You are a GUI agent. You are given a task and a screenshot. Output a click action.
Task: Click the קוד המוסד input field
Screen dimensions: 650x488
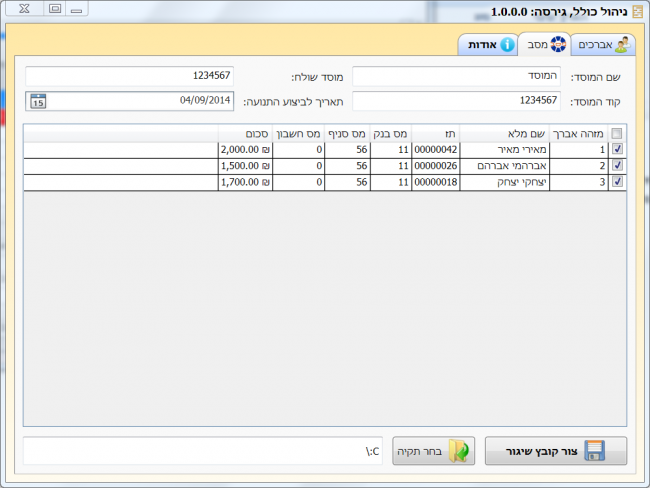[x=456, y=101]
